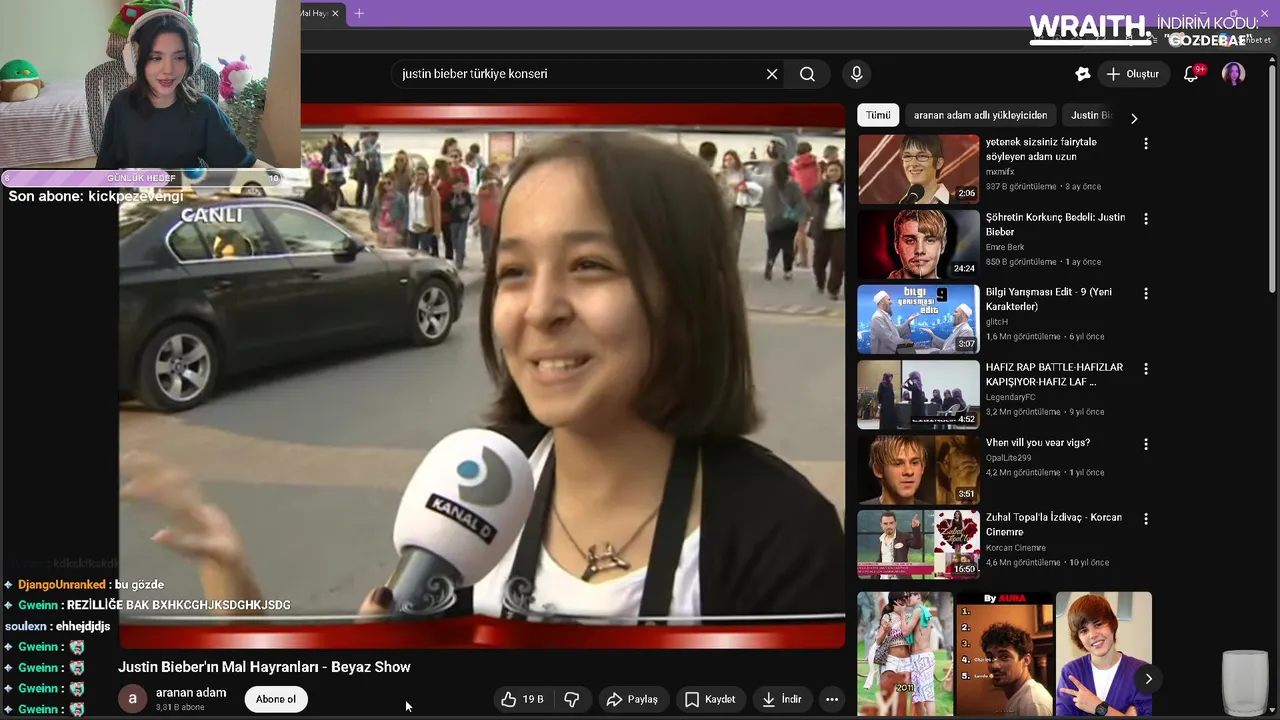The width and height of the screenshot is (1280, 720).
Task: Click the magnifier search icon
Action: (807, 74)
